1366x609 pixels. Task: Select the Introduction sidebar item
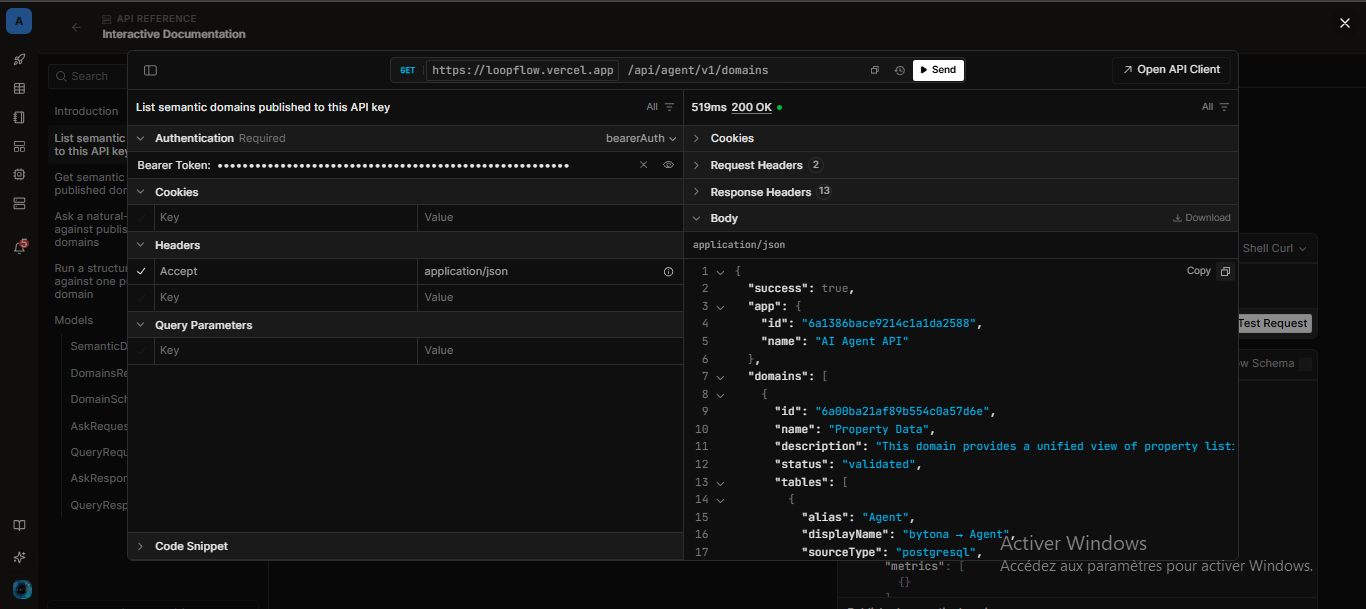click(86, 111)
